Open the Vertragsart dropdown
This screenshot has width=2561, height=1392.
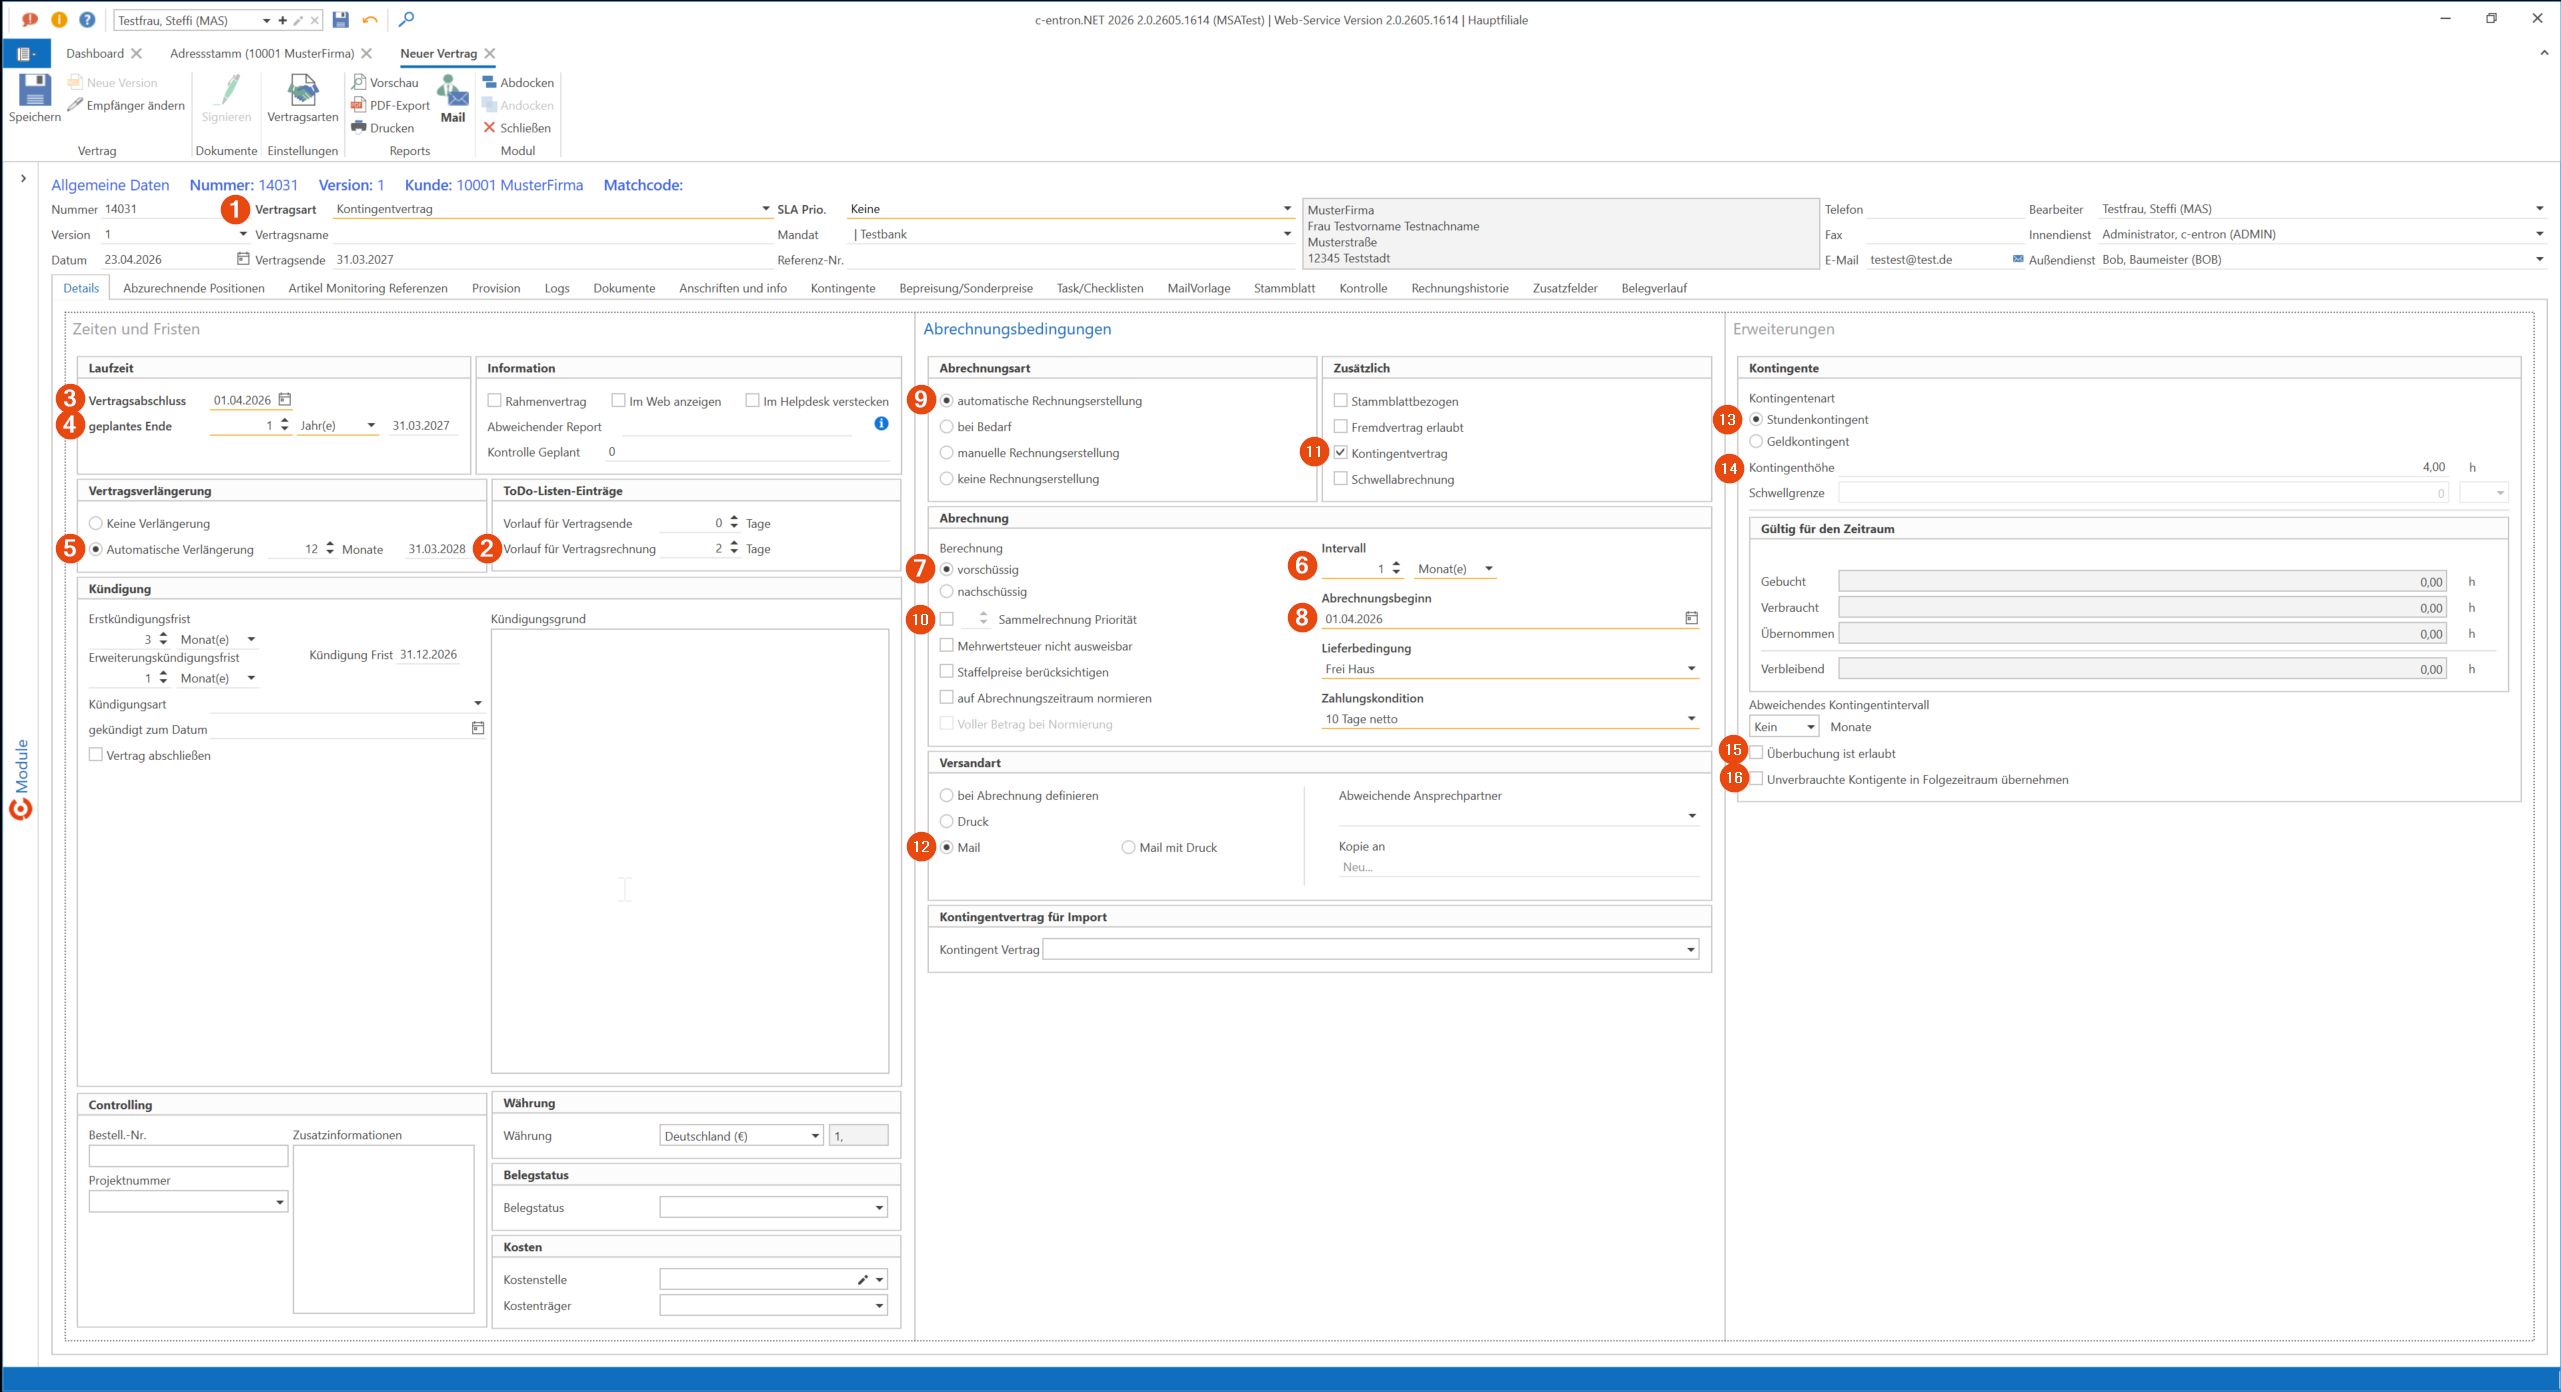[x=766, y=209]
